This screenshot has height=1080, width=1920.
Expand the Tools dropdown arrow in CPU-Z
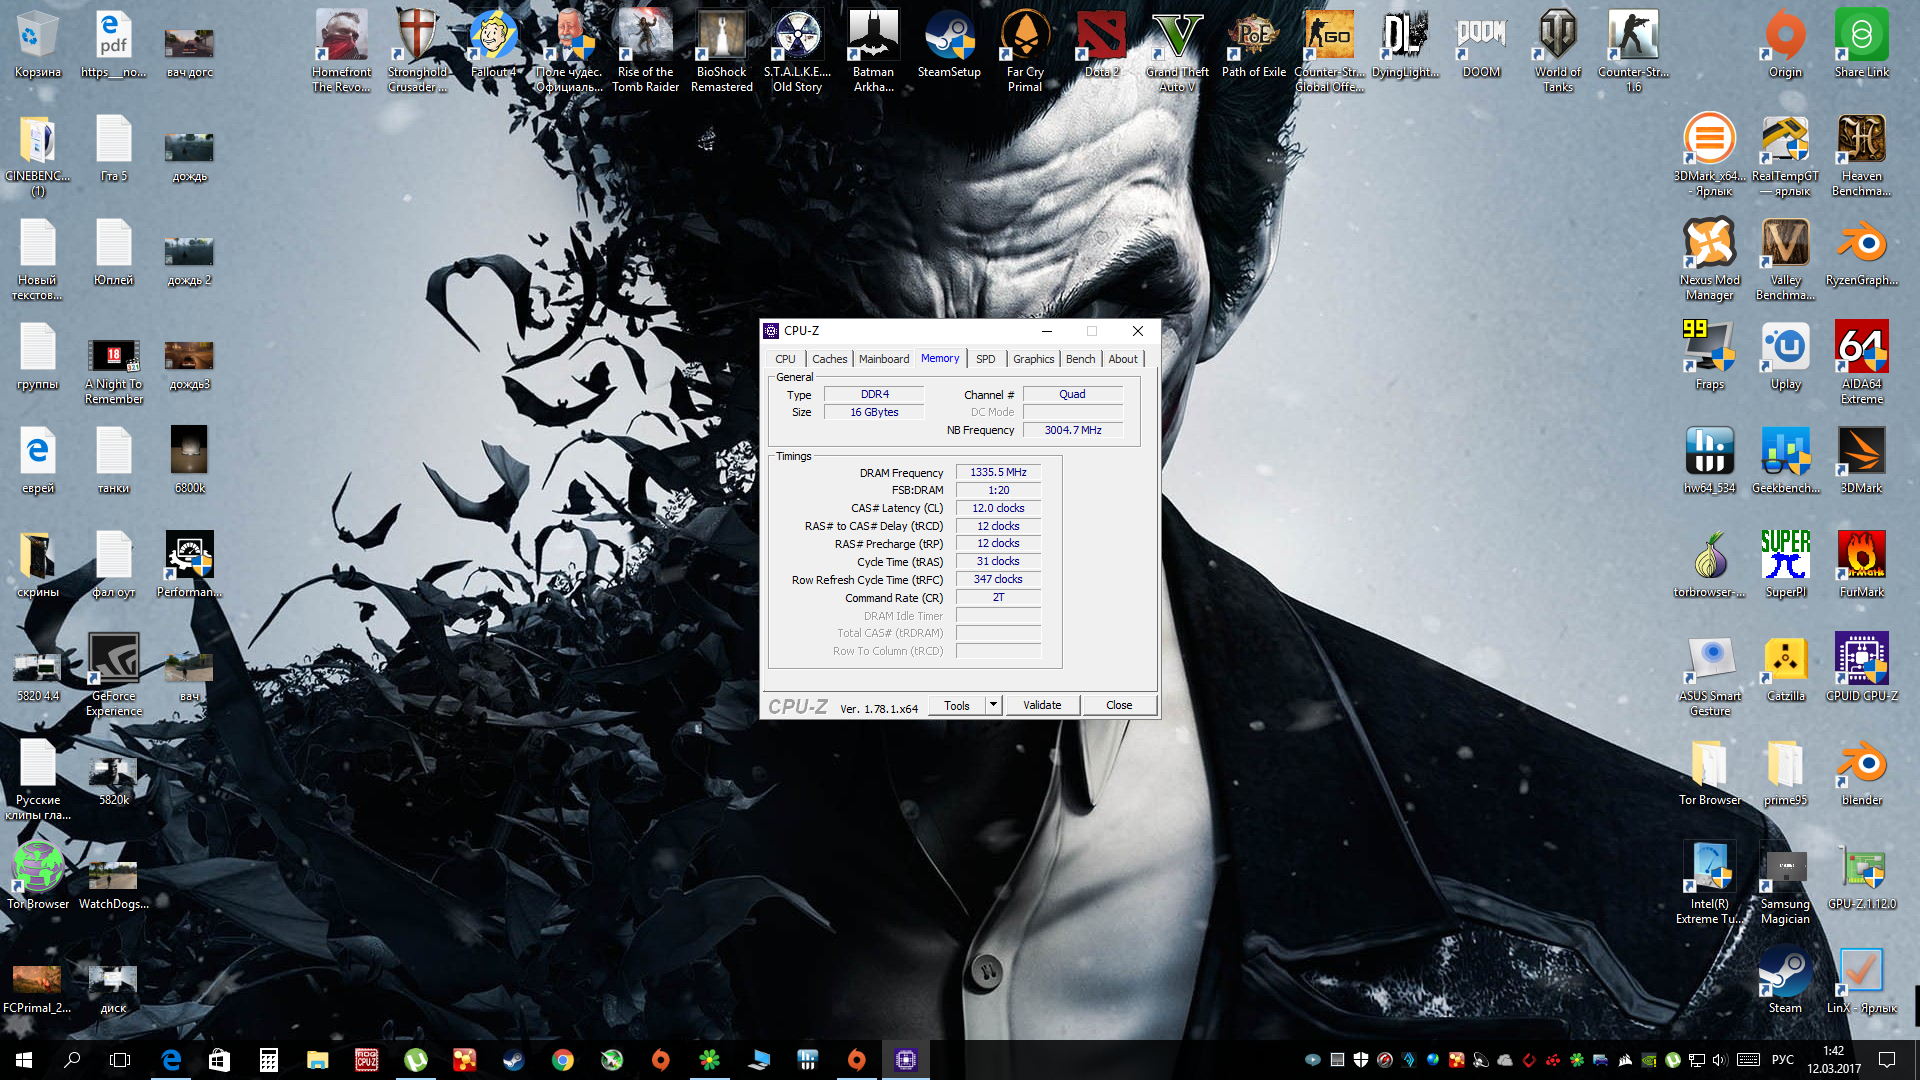point(993,705)
